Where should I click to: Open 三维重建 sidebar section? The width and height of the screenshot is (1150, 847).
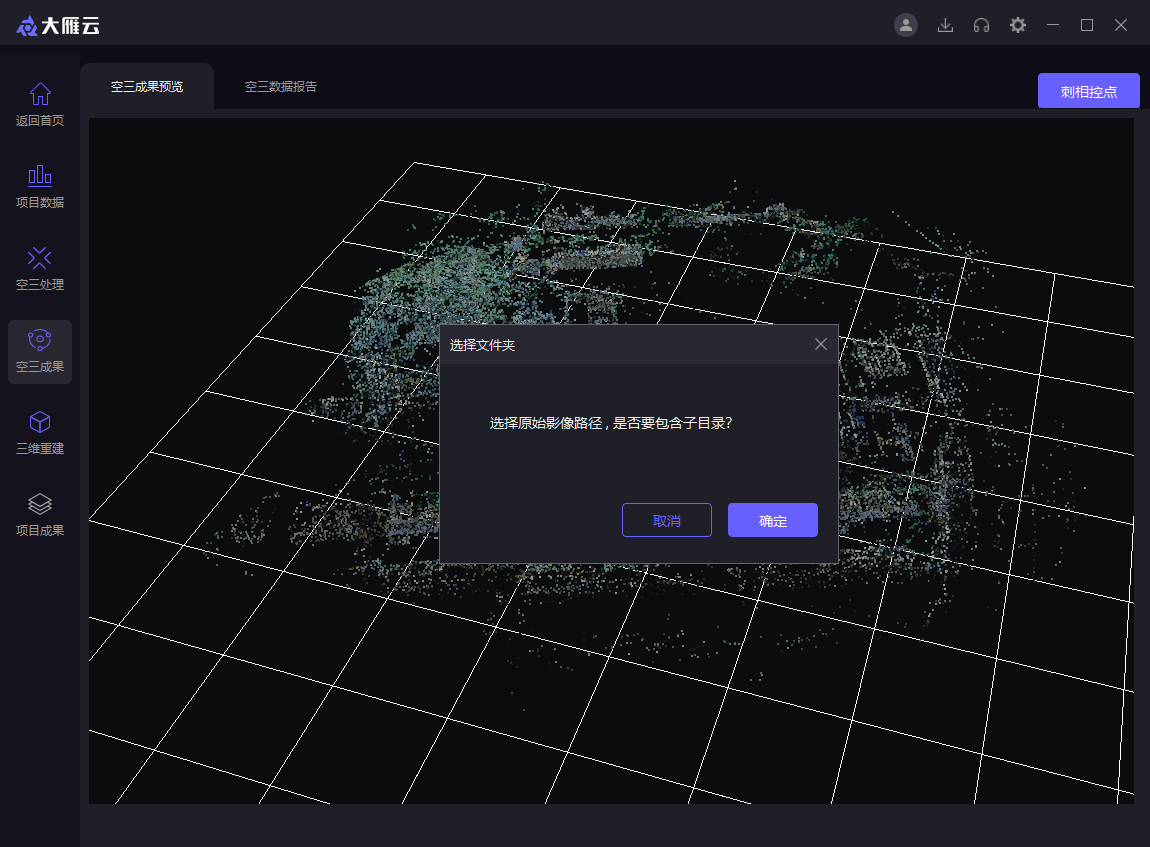pos(40,433)
